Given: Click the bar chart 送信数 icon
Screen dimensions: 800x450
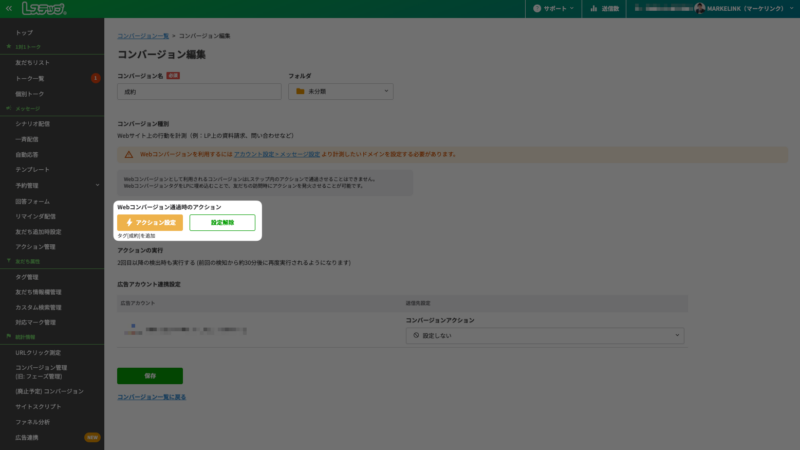Looking at the screenshot, I should tap(593, 8).
